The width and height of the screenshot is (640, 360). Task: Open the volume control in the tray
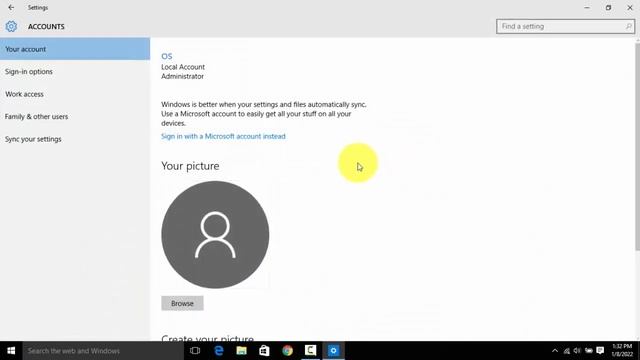(577, 351)
